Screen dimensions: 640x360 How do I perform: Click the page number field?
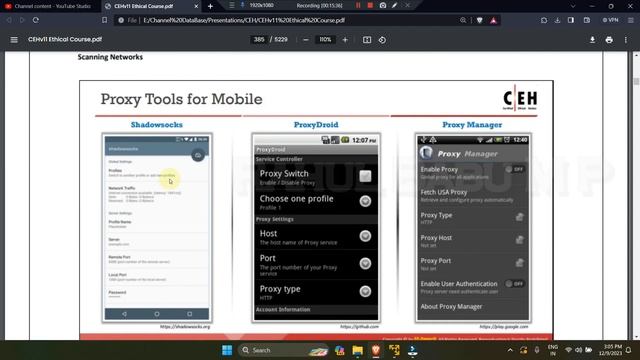click(x=259, y=40)
